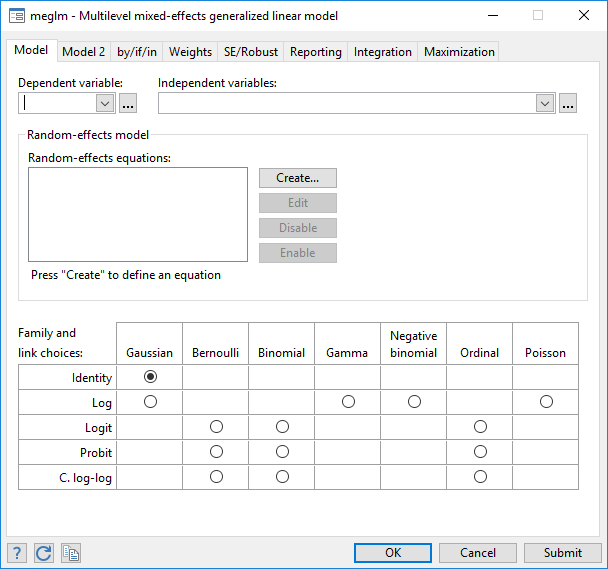
Task: Open dependent variable ellipsis browse button
Action: [x=128, y=103]
